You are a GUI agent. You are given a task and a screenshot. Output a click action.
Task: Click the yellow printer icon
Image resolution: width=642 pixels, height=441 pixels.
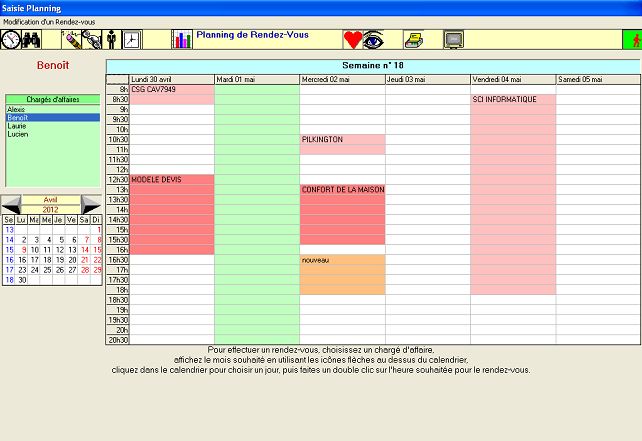[413, 40]
